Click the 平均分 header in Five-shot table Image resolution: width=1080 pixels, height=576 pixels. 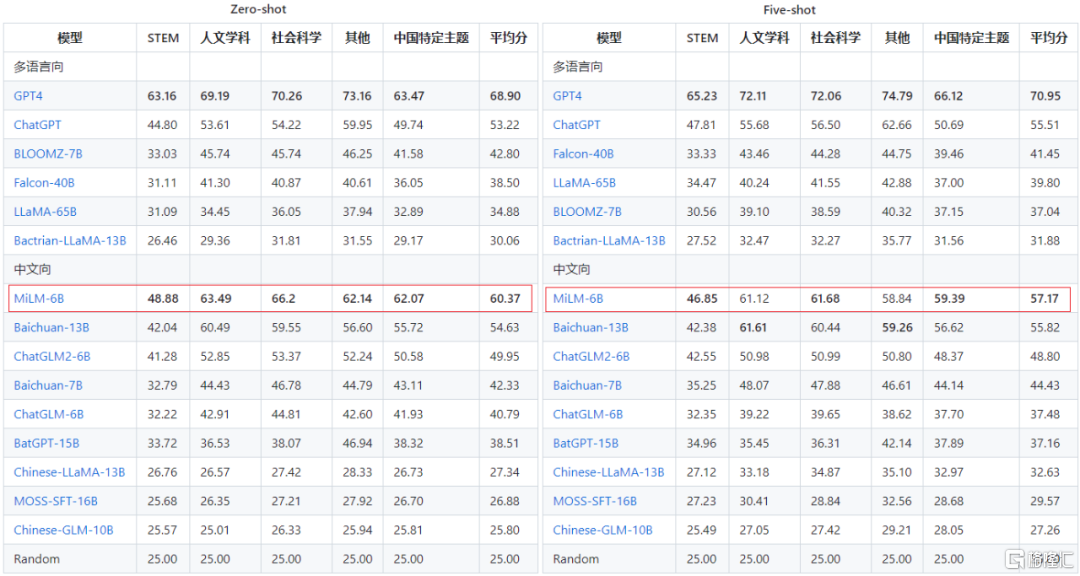(1048, 38)
